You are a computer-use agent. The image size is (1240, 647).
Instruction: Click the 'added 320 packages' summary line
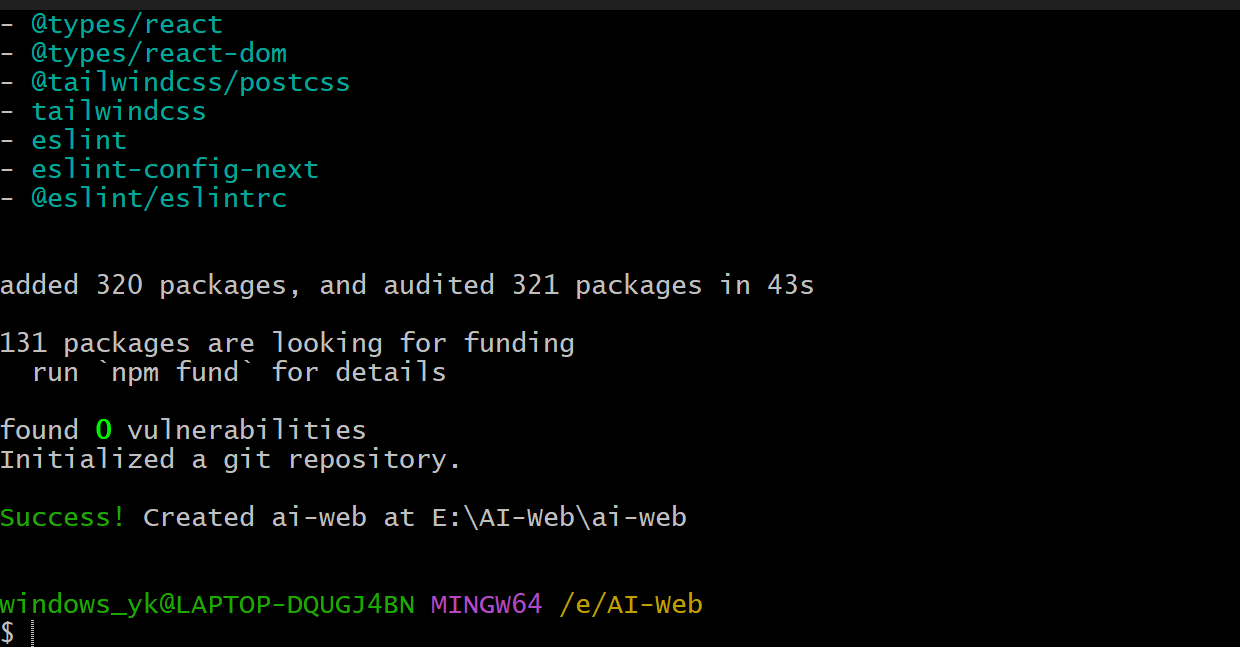pos(407,286)
